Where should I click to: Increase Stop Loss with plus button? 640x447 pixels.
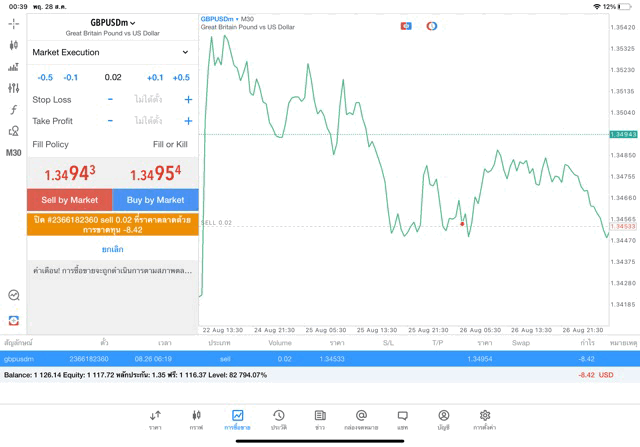click(x=188, y=100)
